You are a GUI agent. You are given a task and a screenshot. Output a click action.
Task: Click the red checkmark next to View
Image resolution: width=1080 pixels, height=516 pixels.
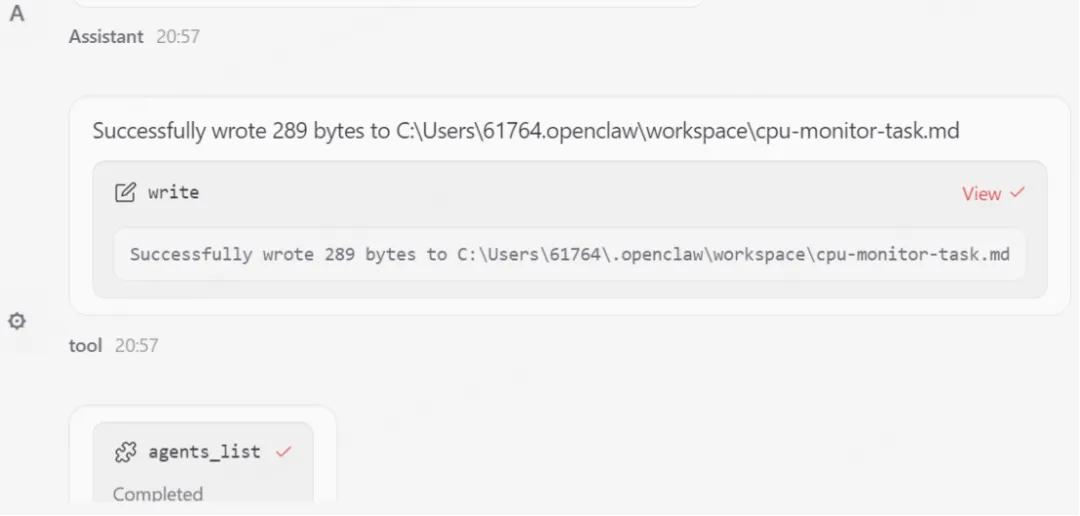[1017, 193]
